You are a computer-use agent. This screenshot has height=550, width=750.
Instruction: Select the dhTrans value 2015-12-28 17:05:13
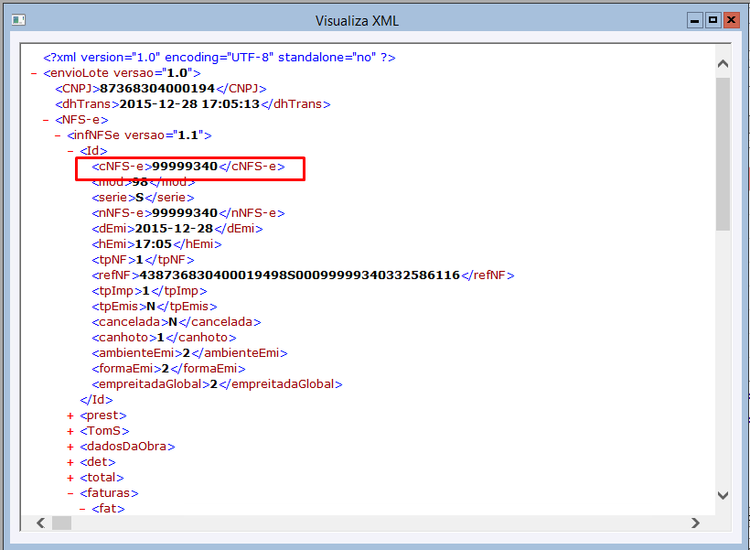pos(189,104)
